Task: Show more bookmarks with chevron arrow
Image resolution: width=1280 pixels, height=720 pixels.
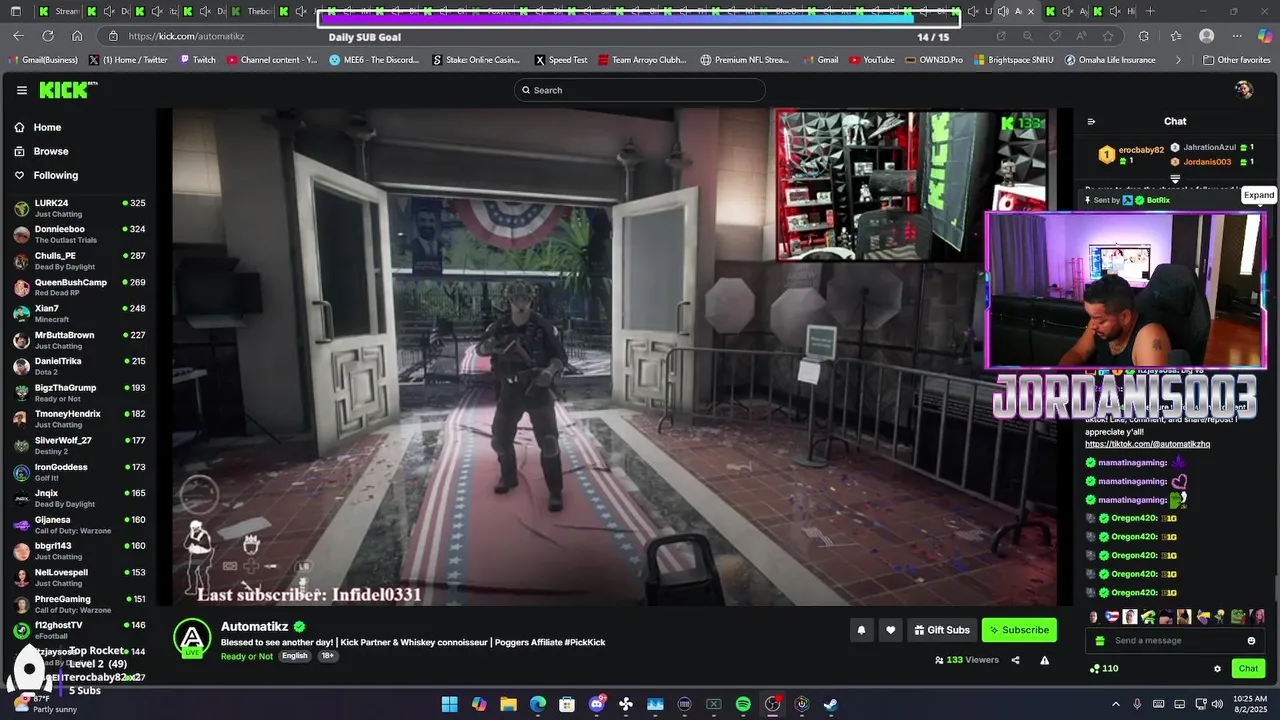Action: click(x=1178, y=60)
